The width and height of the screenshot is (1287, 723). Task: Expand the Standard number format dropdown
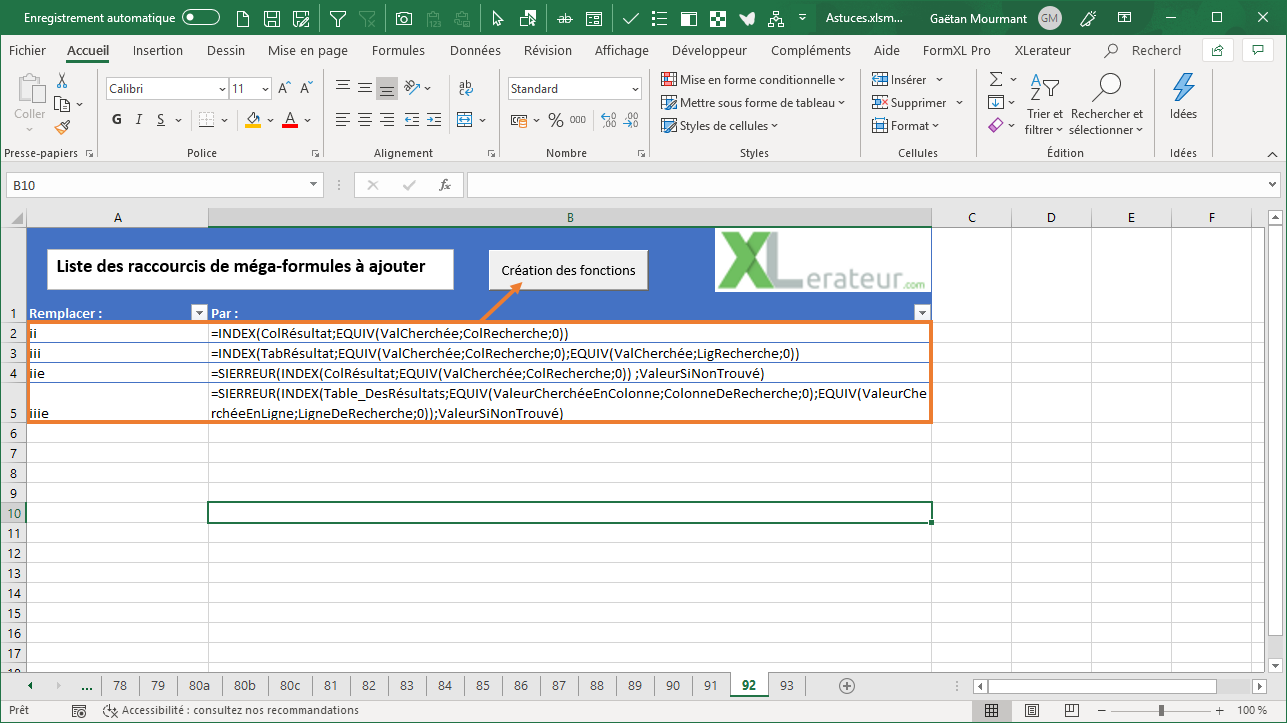point(574,89)
